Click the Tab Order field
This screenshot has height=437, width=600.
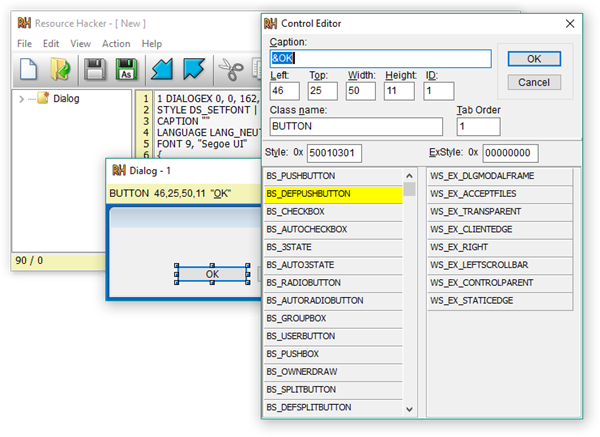point(478,126)
